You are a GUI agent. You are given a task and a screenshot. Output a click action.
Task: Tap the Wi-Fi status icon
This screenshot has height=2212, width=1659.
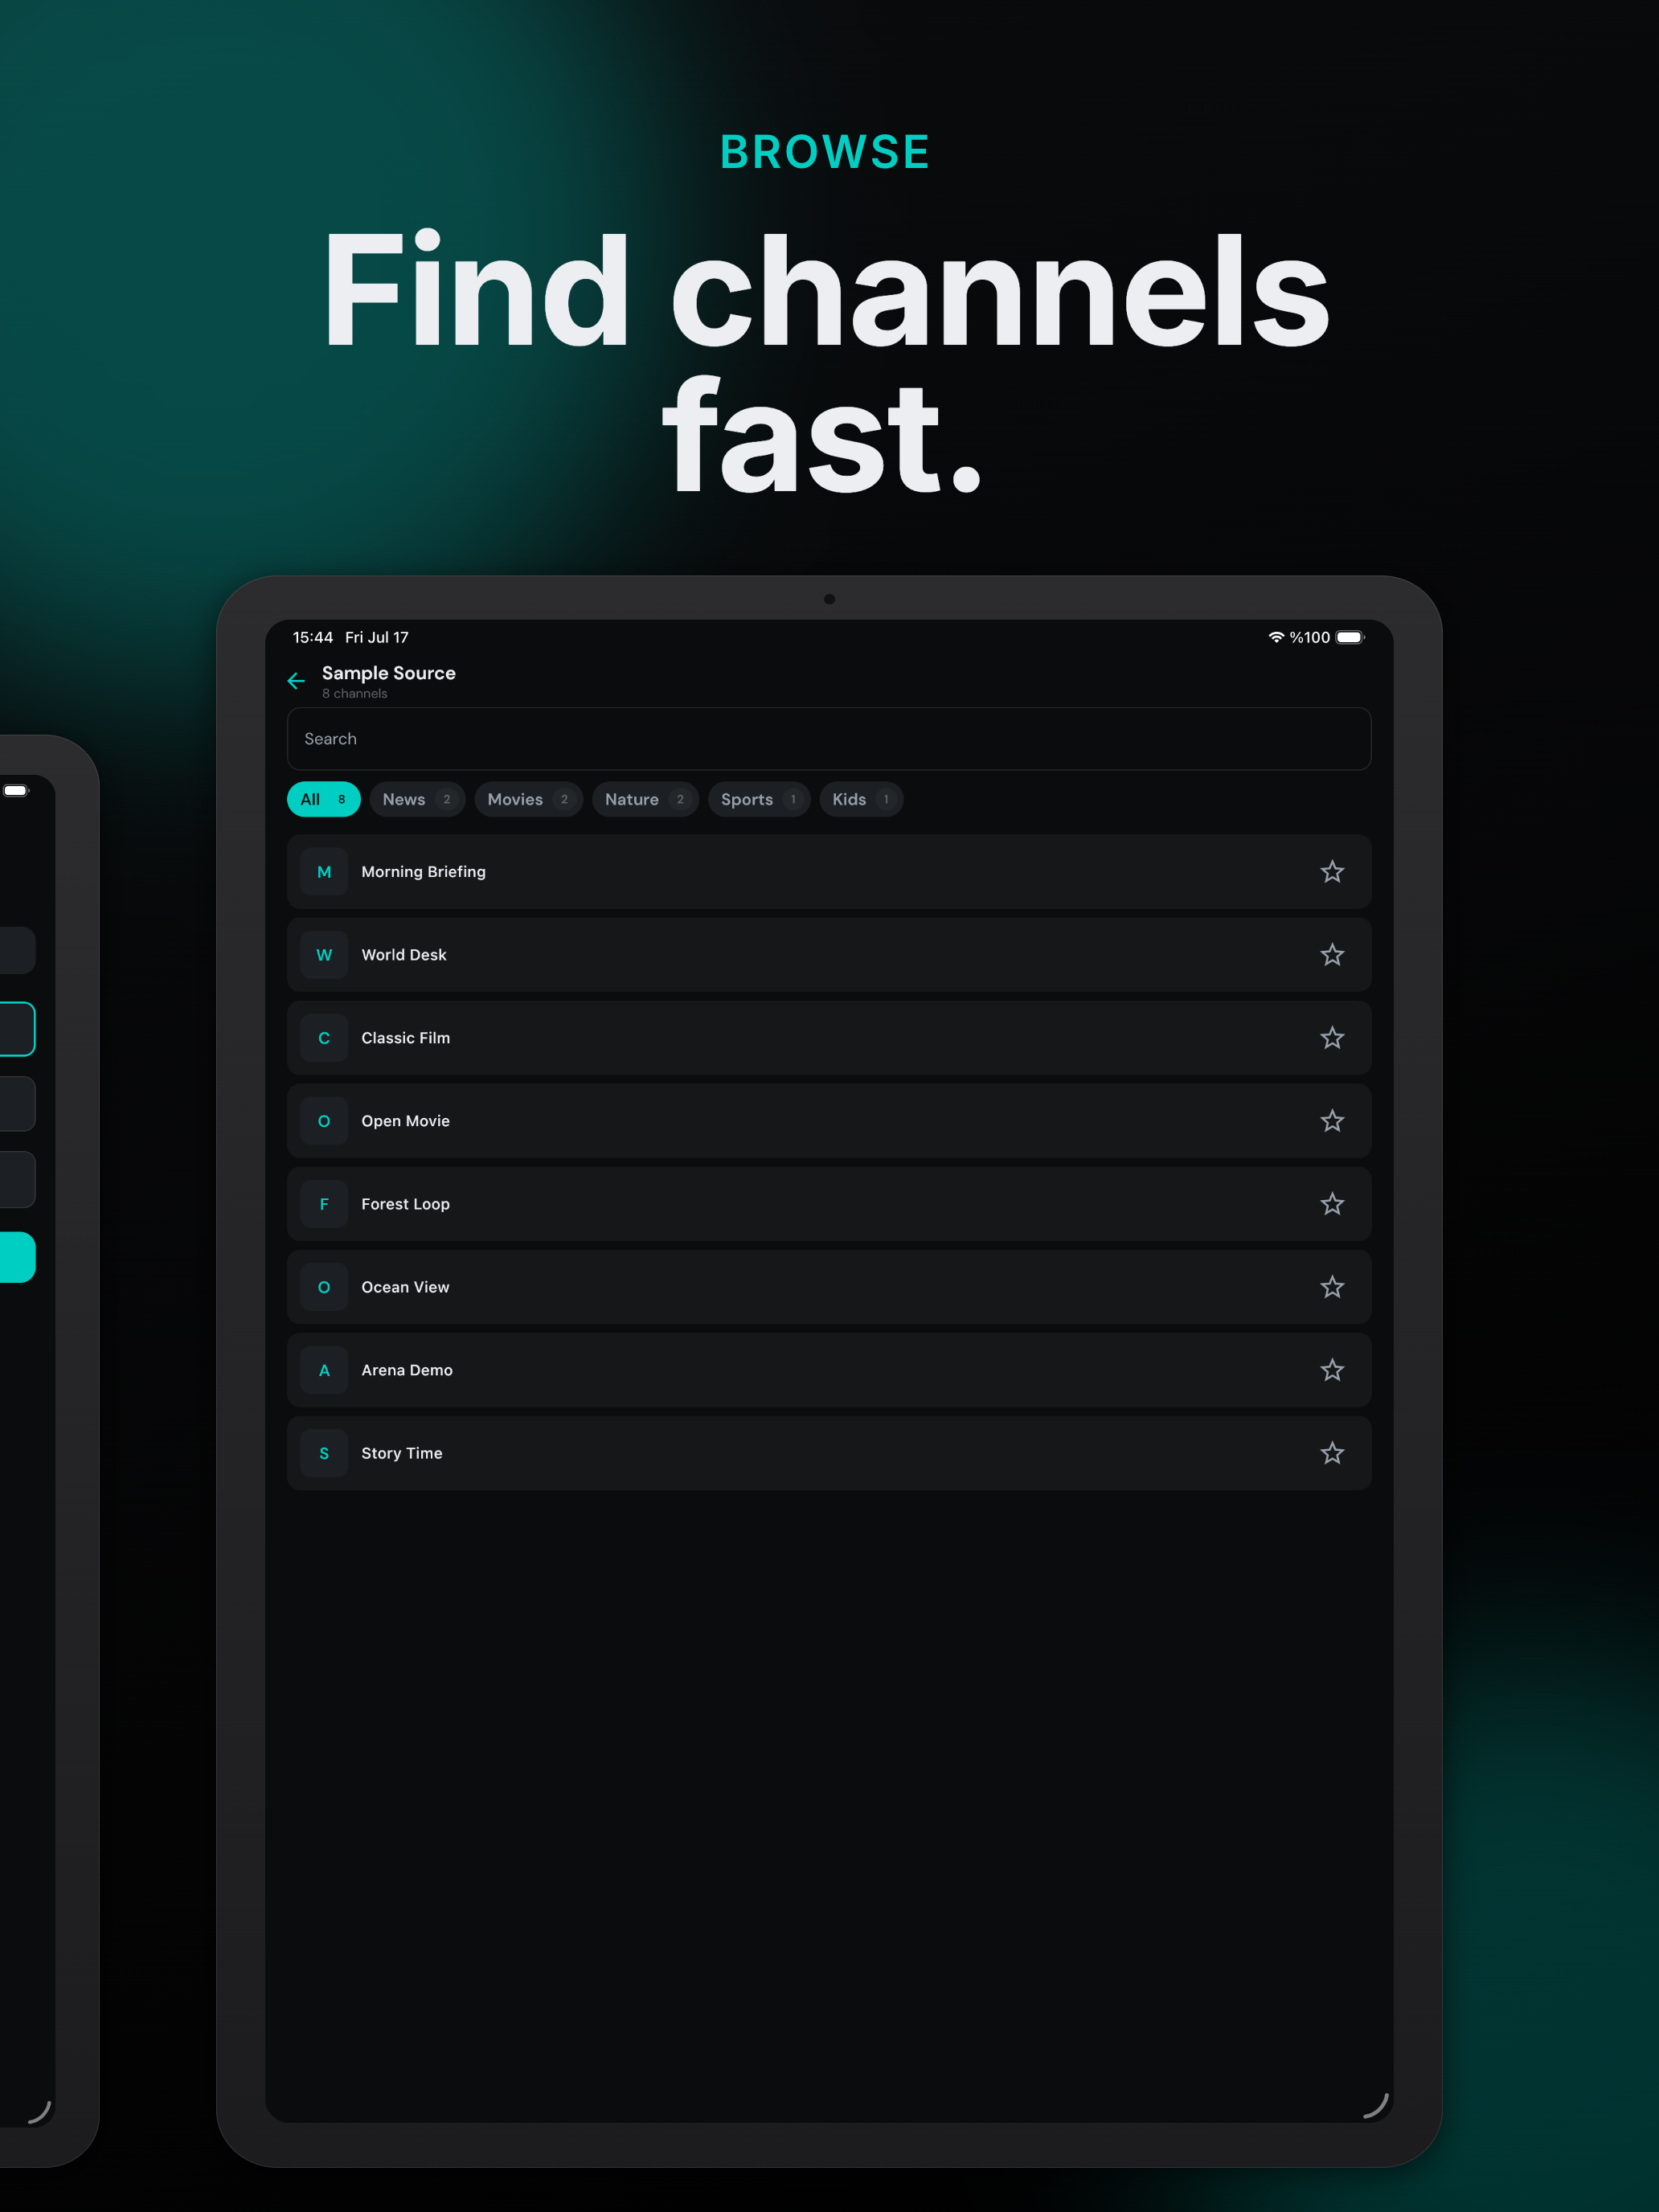1276,637
